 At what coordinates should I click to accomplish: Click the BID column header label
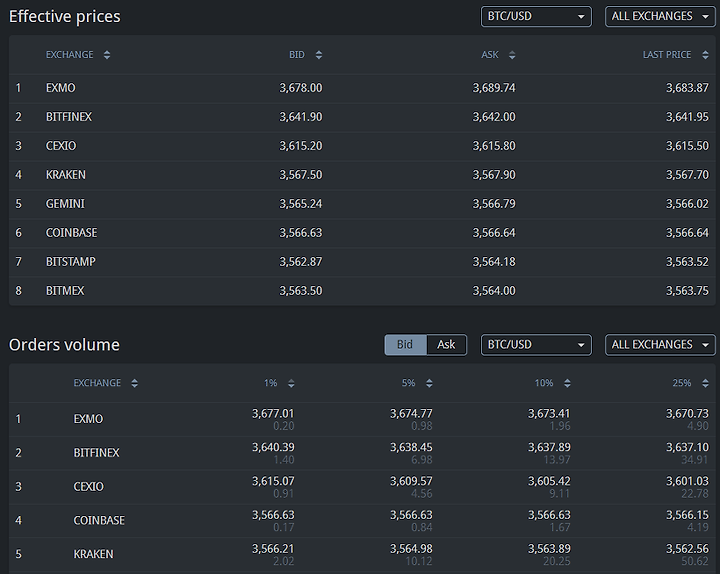[x=297, y=55]
